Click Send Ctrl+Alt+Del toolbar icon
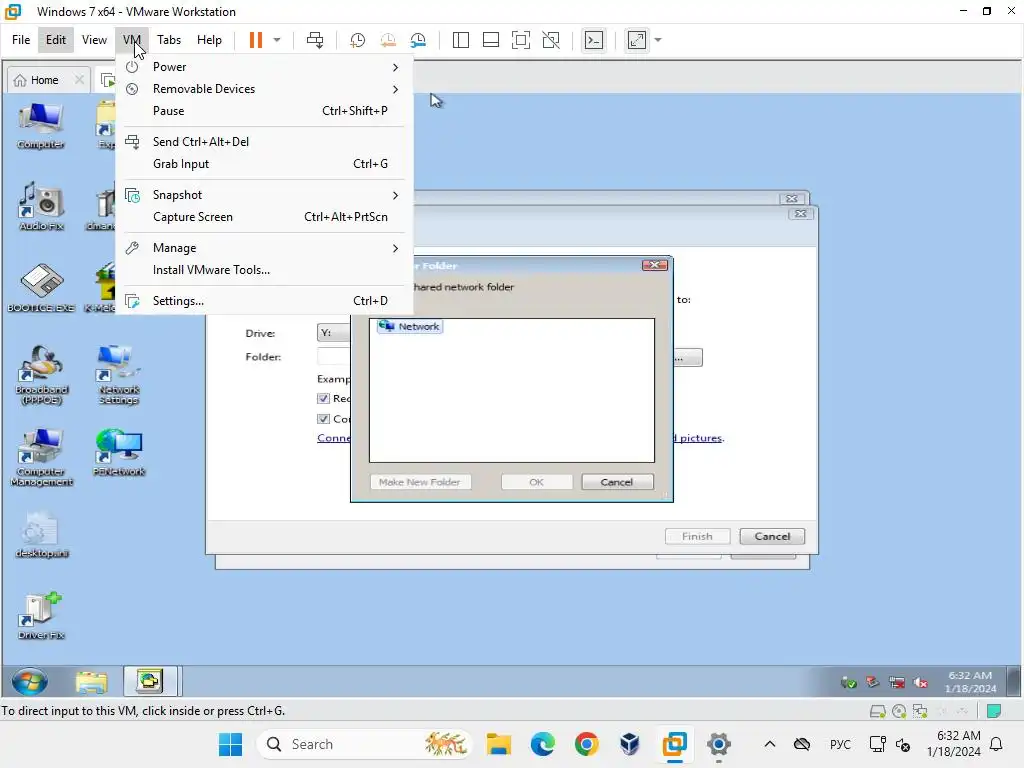 pyautogui.click(x=315, y=40)
